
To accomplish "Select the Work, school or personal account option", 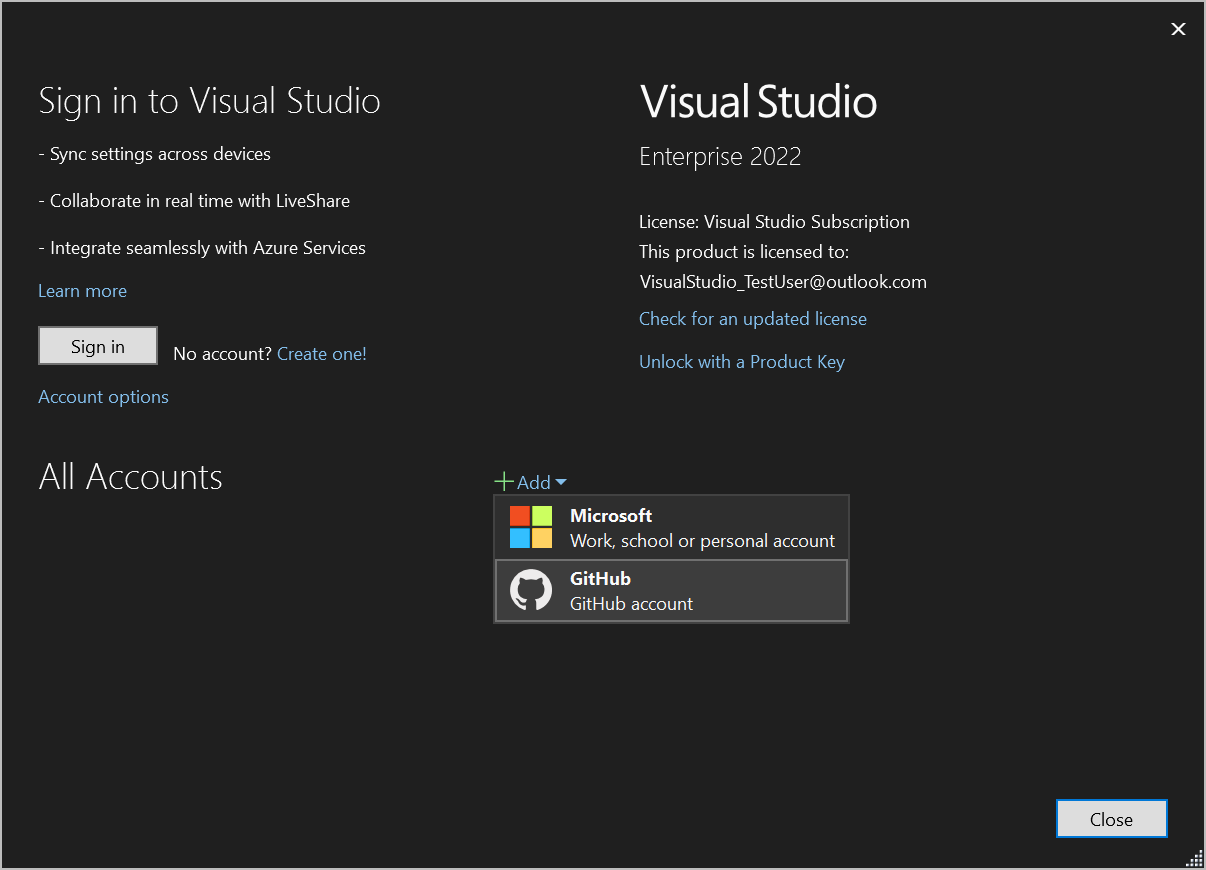I will [x=702, y=540].
